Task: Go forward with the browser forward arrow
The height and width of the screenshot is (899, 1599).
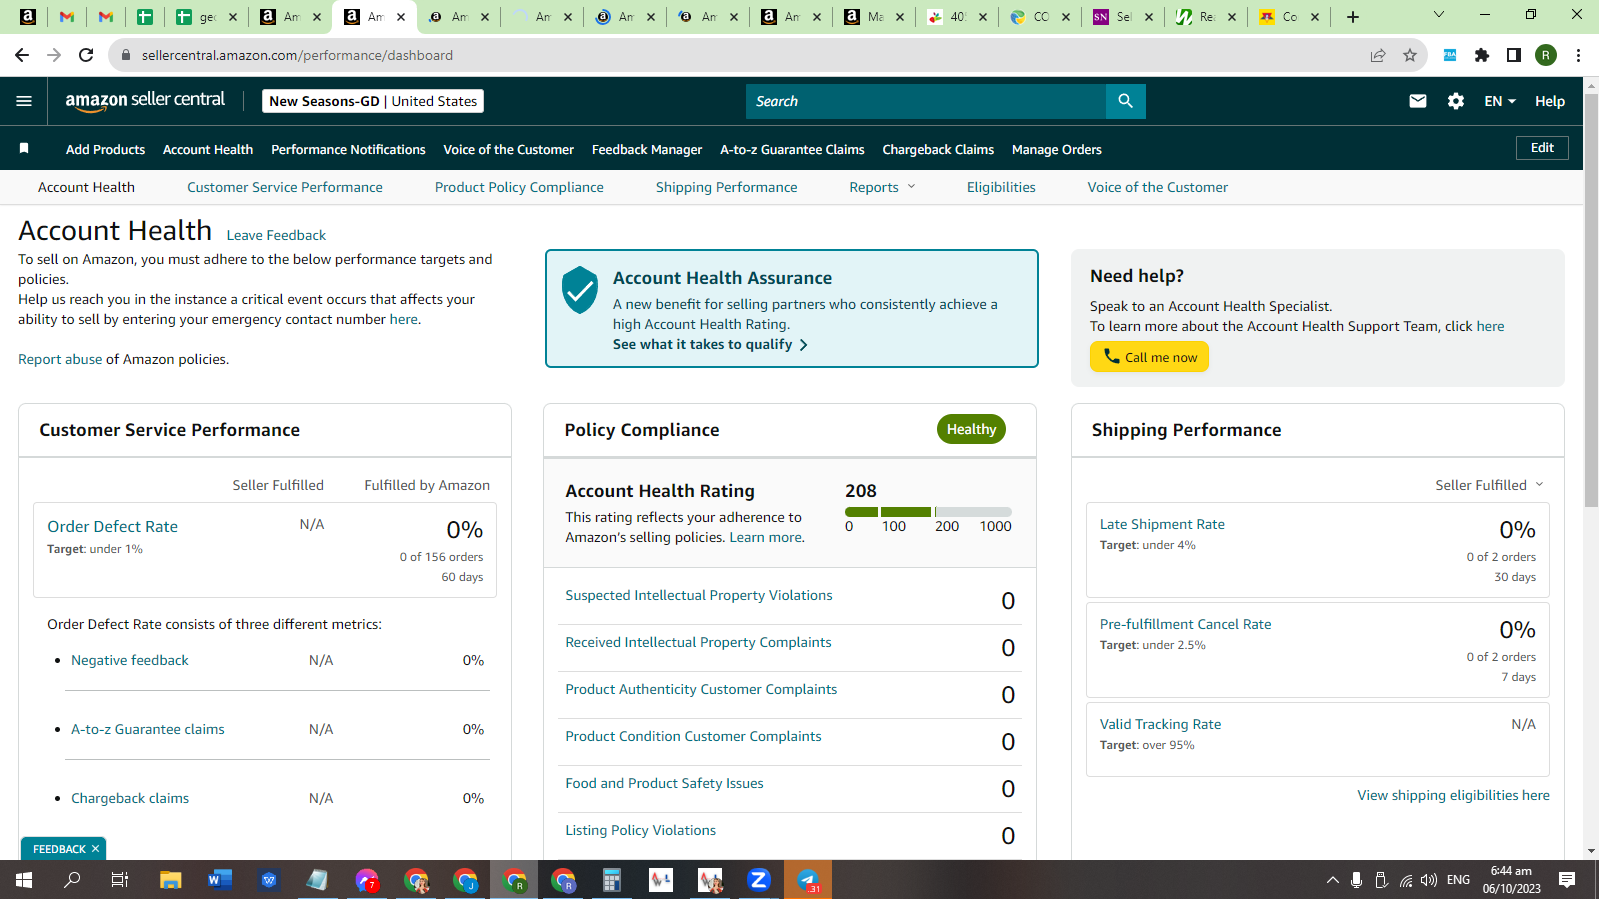Action: click(x=54, y=55)
